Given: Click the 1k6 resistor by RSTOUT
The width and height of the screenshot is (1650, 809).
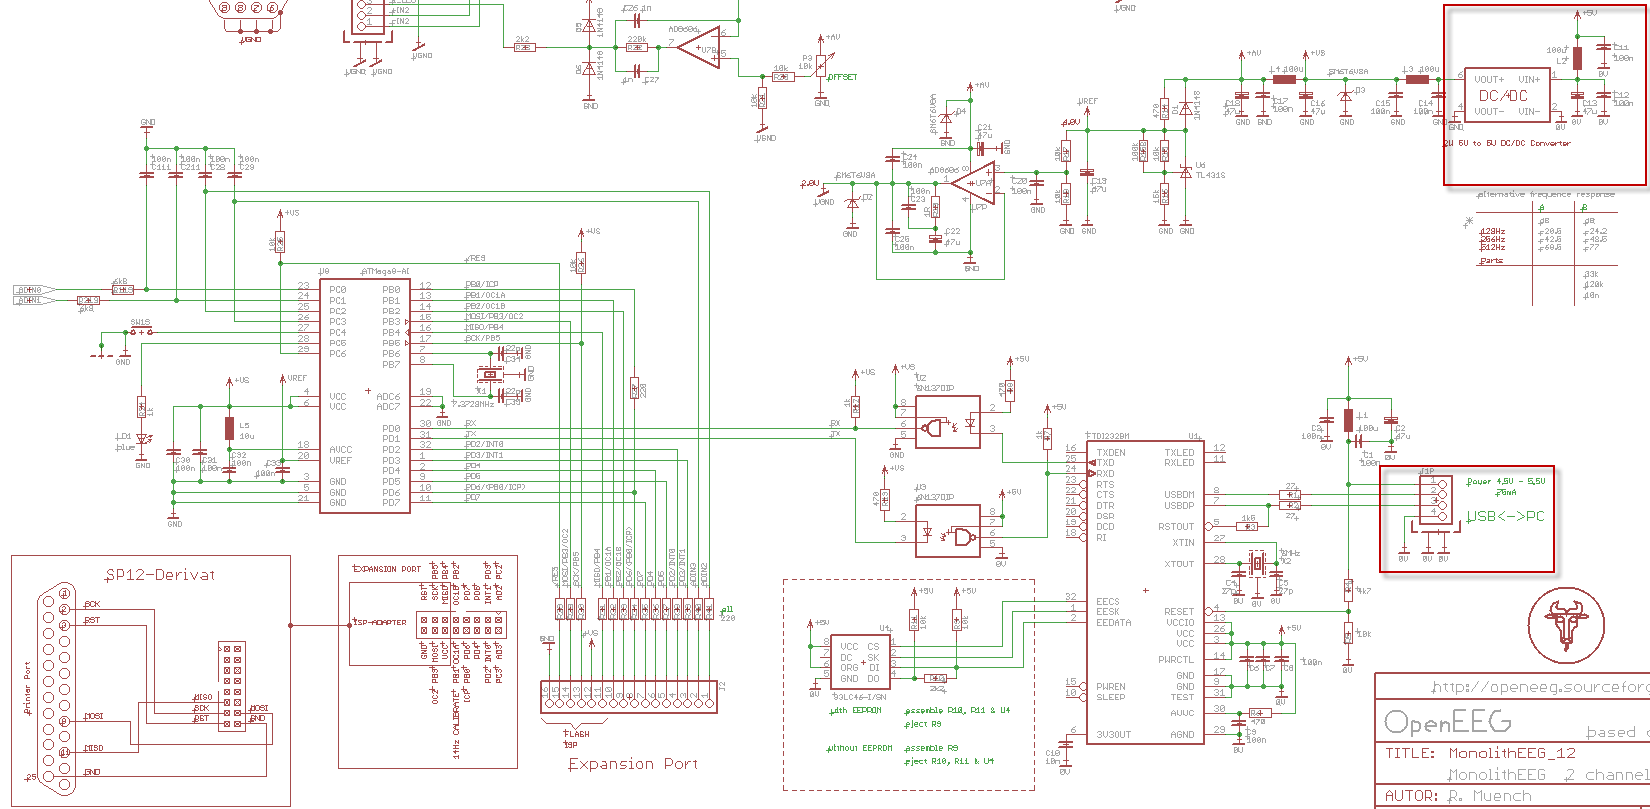Looking at the screenshot, I should point(1247,526).
